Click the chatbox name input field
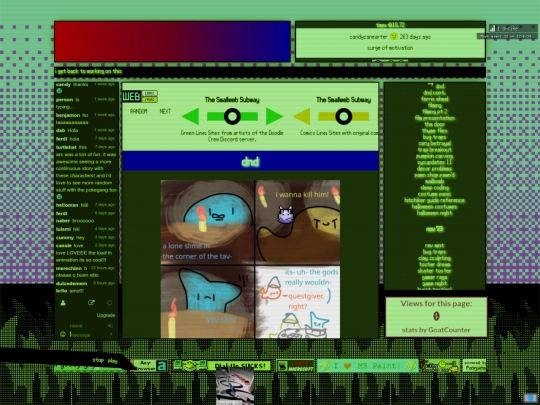Image resolution: width=540 pixels, height=405 pixels. (x=86, y=325)
